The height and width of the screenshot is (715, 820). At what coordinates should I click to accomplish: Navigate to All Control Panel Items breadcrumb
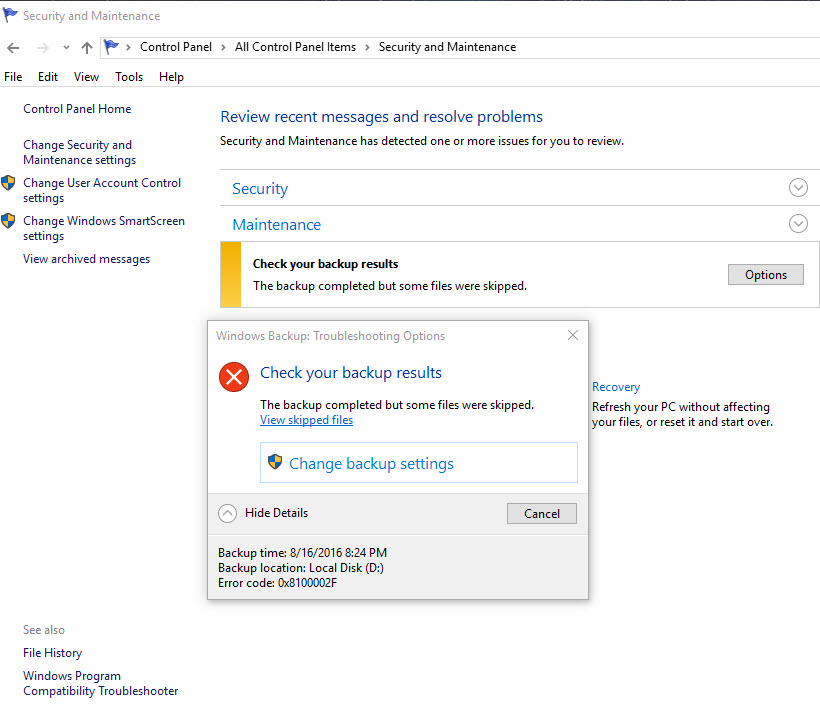point(295,47)
